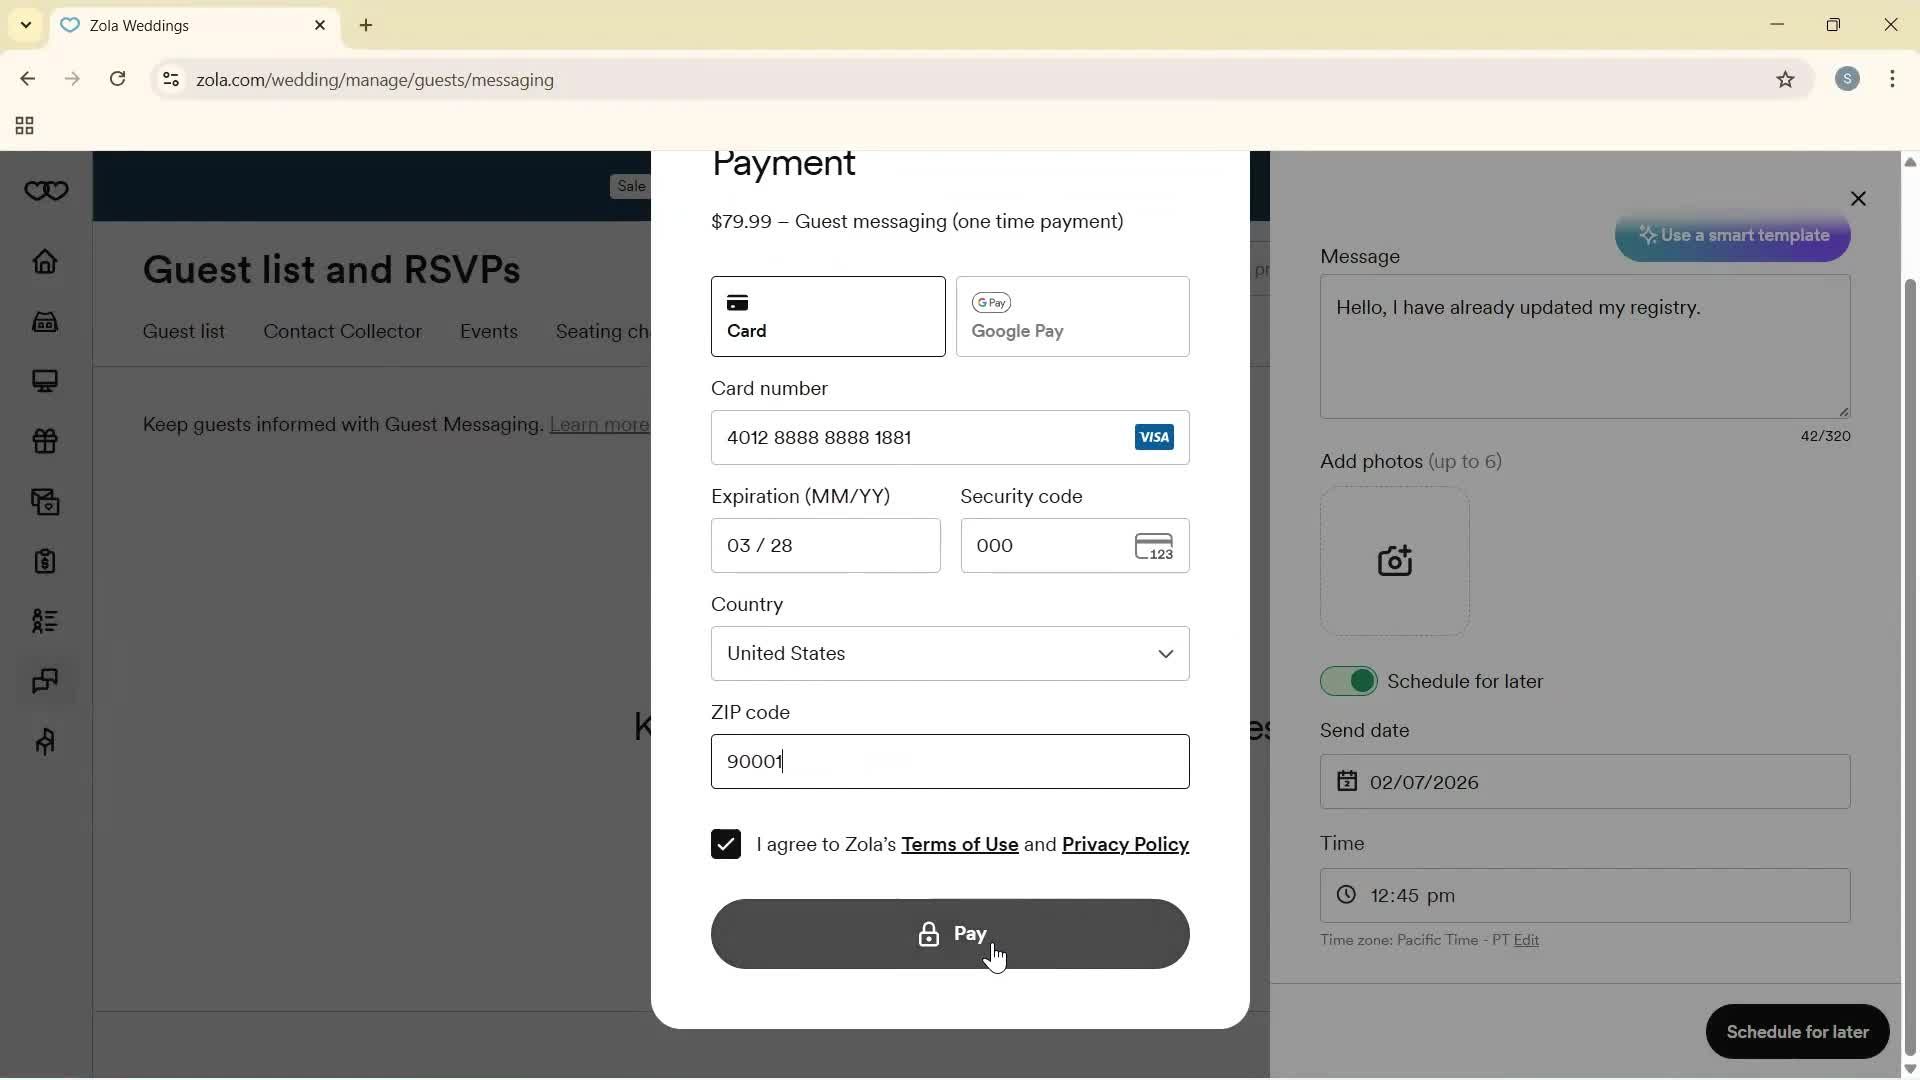
Task: Open the website computer icon in sidebar
Action: tap(45, 382)
